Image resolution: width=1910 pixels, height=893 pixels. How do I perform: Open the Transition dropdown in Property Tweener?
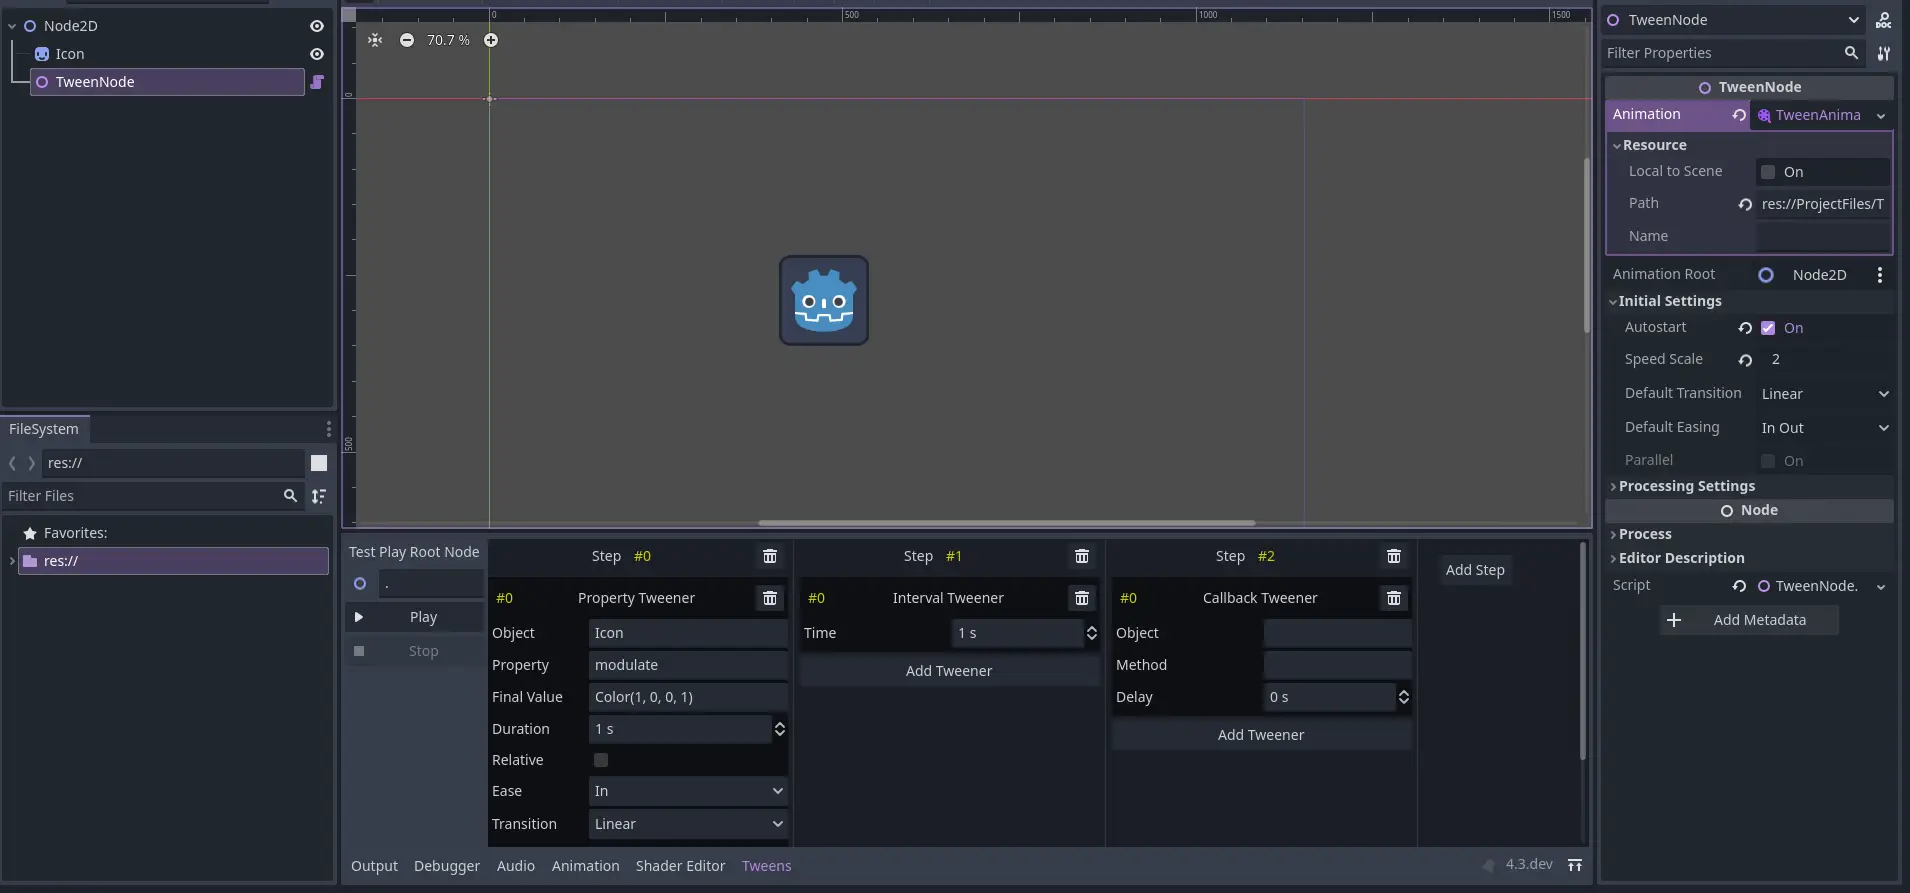pos(688,824)
